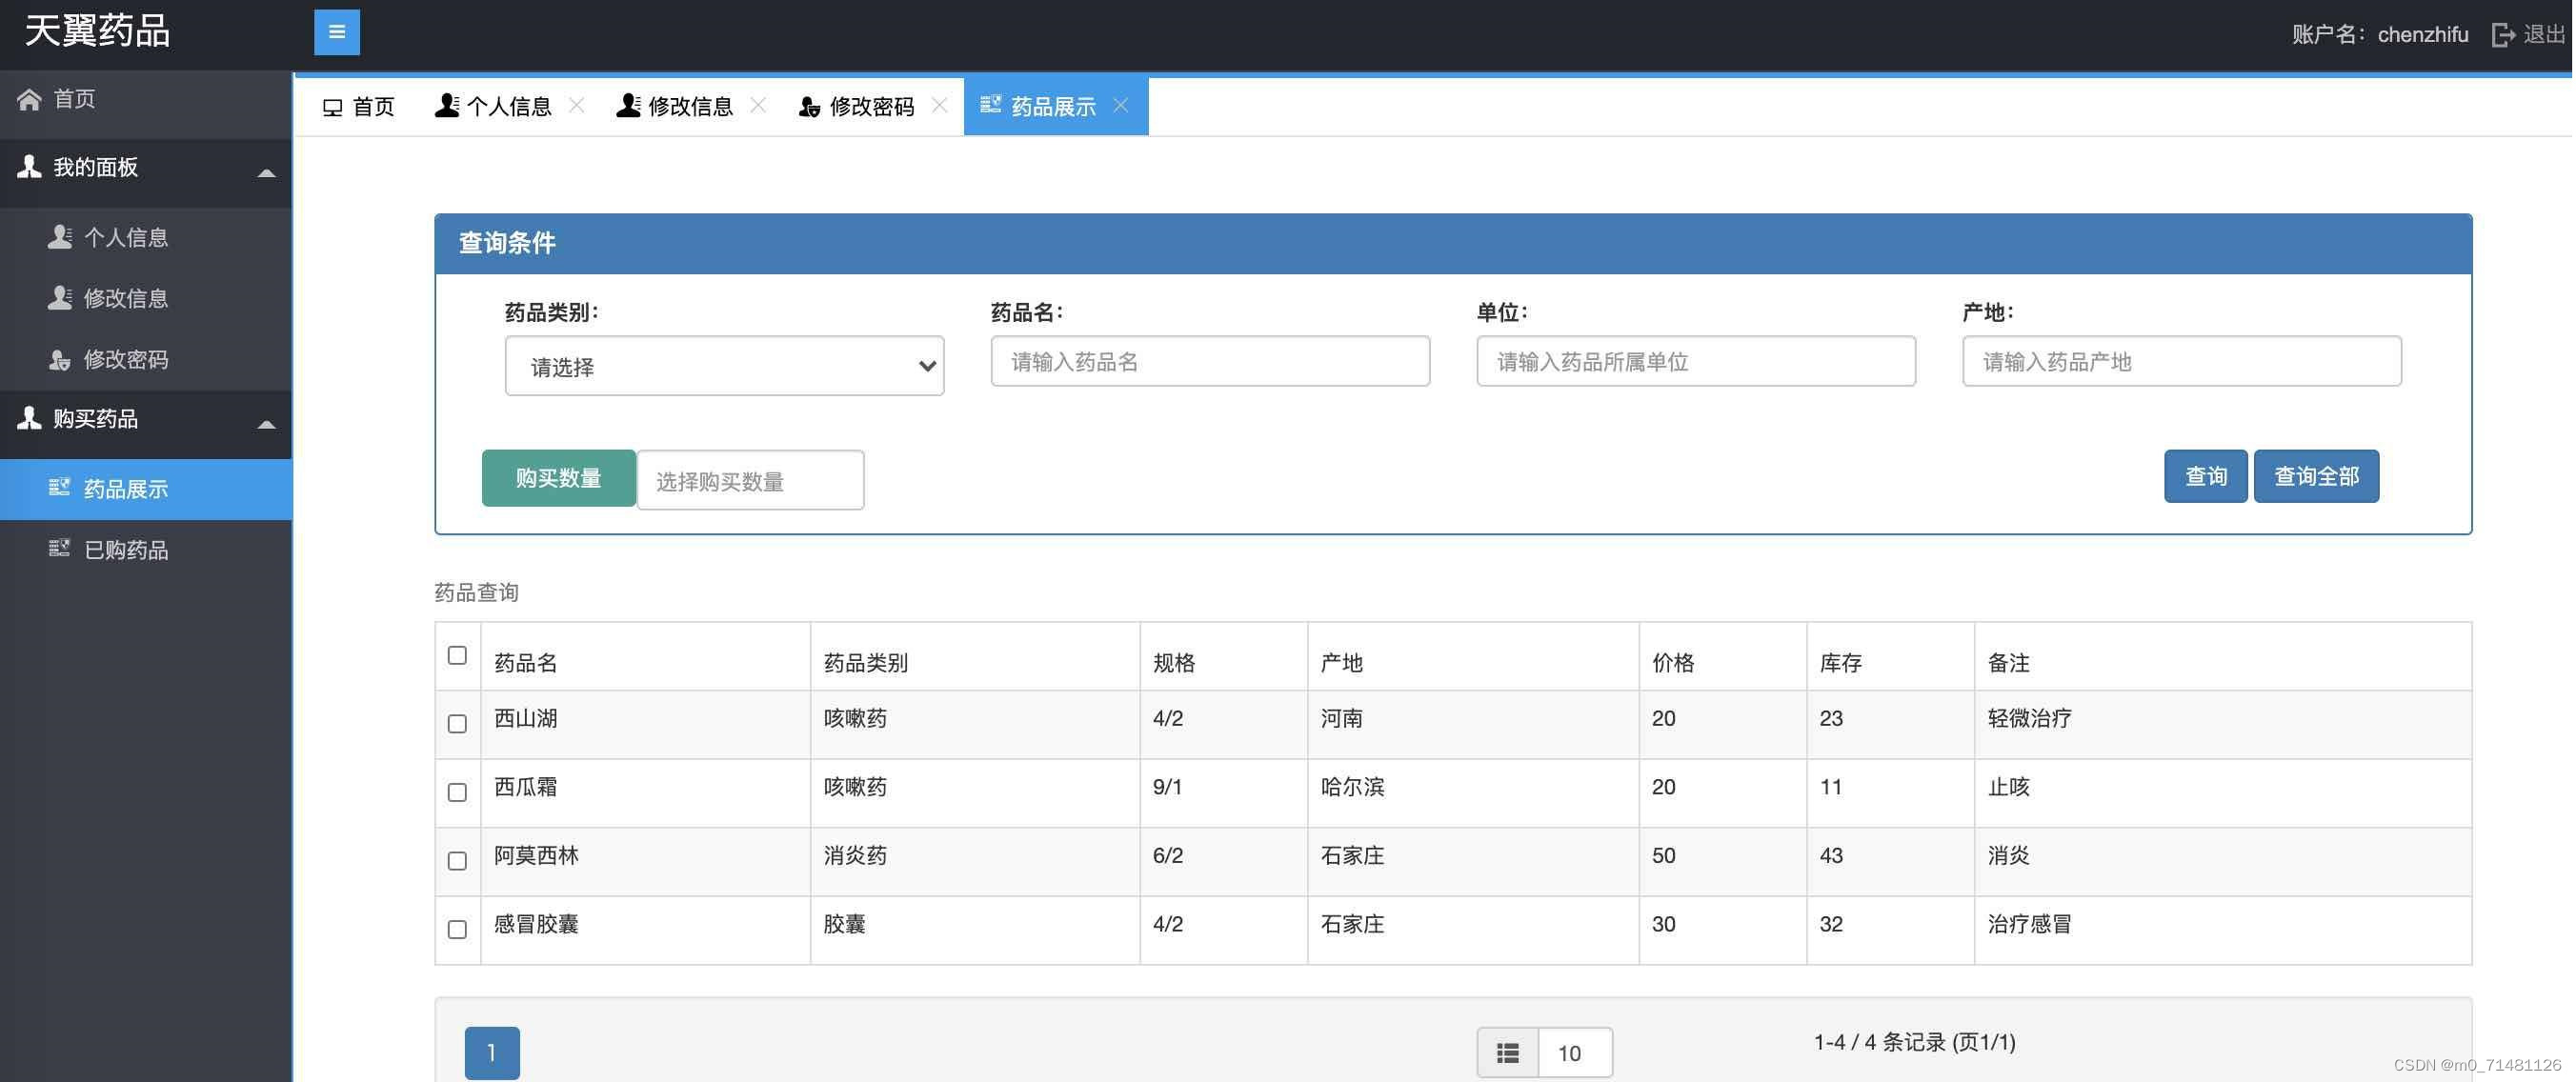The image size is (2576, 1082).
Task: Click the 产地 input field
Action: 2181,361
